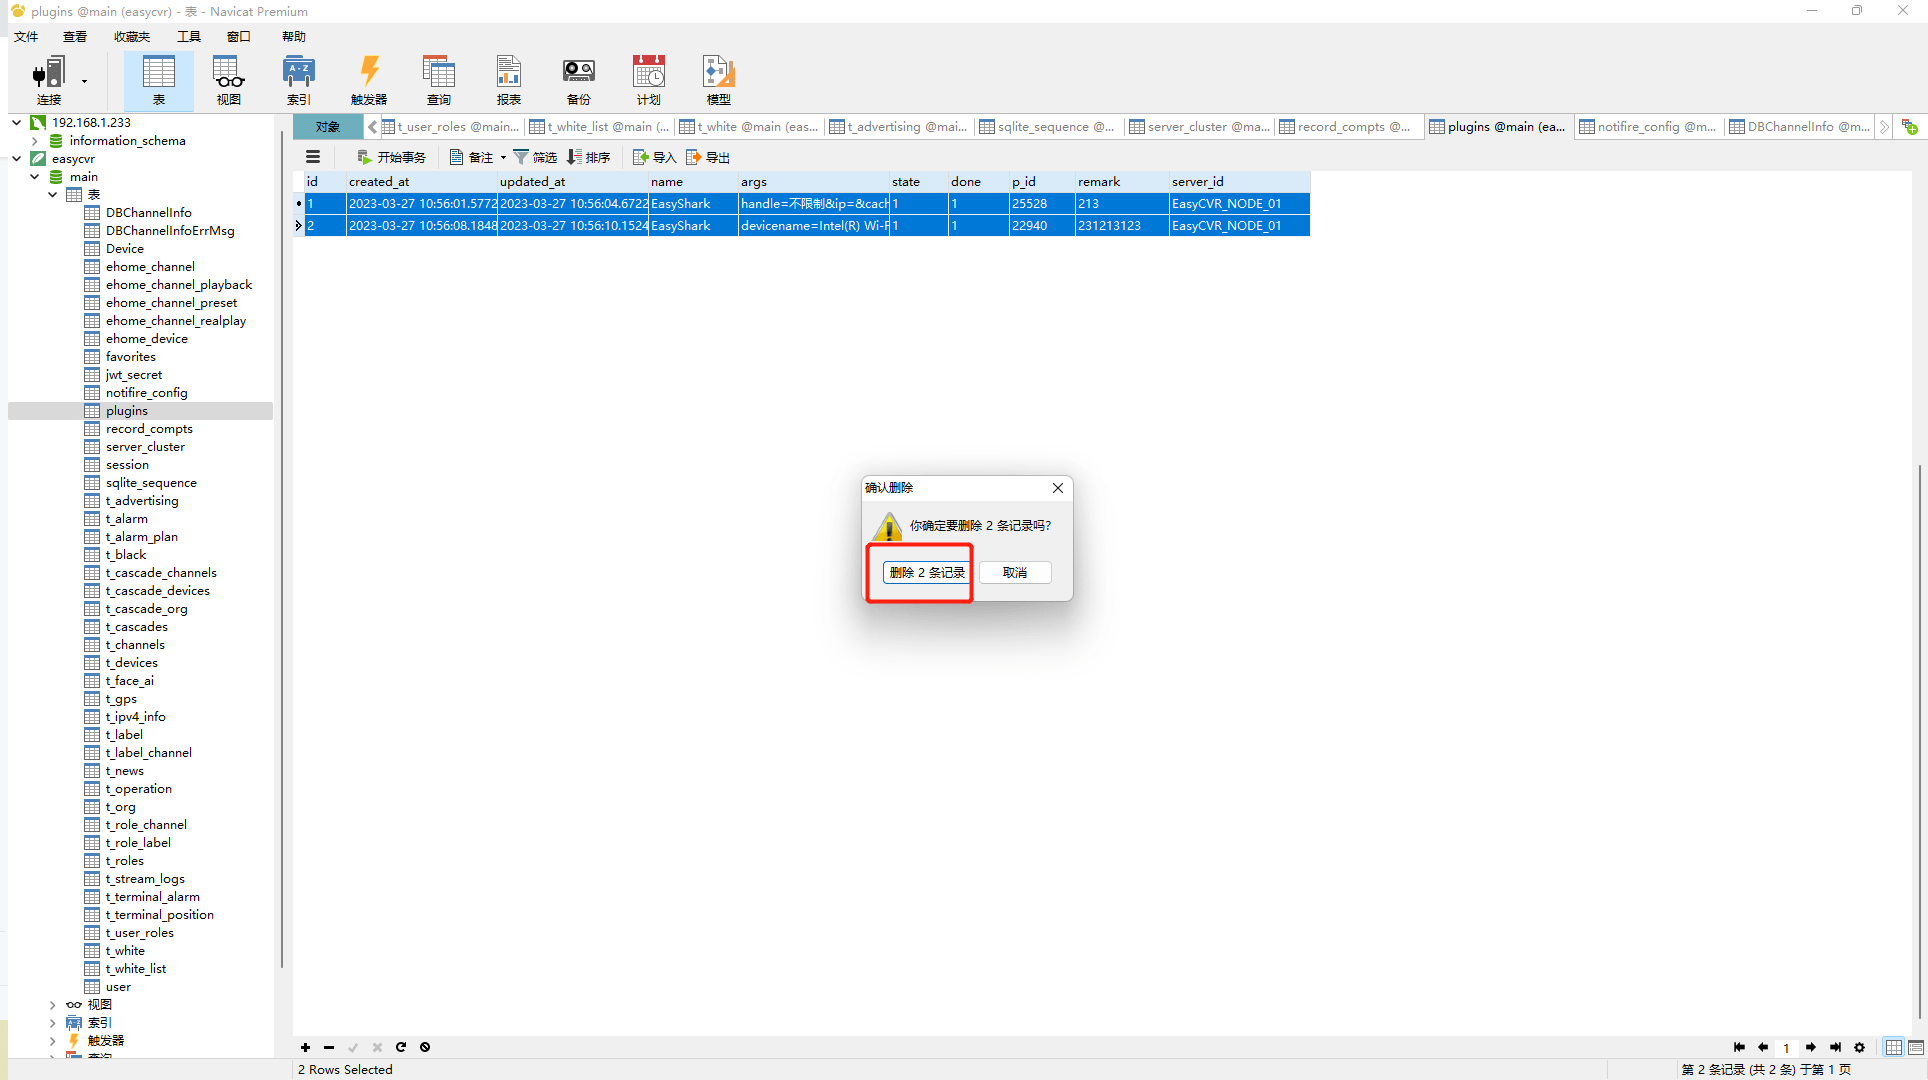Switch to the server_cluster tab
Viewport: 1928px width, 1080px height.
(1199, 127)
